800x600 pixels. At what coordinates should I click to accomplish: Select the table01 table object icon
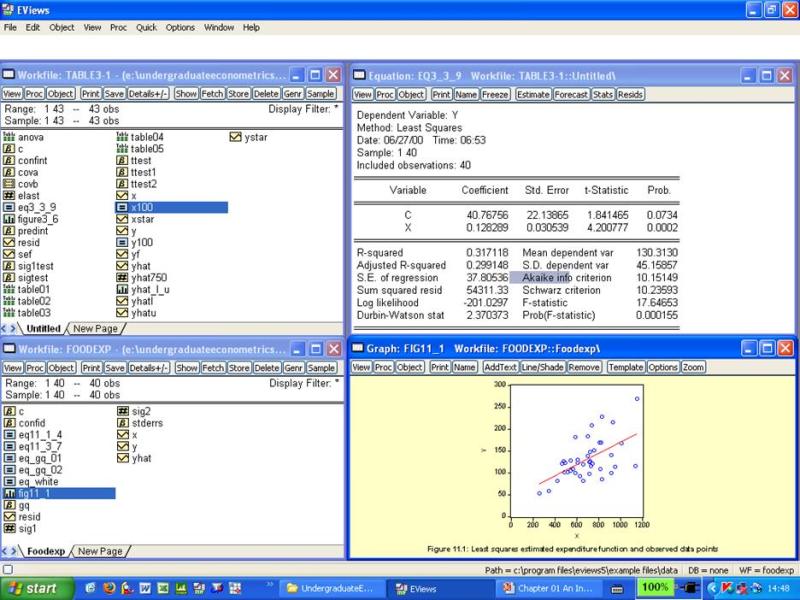pyautogui.click(x=9, y=289)
